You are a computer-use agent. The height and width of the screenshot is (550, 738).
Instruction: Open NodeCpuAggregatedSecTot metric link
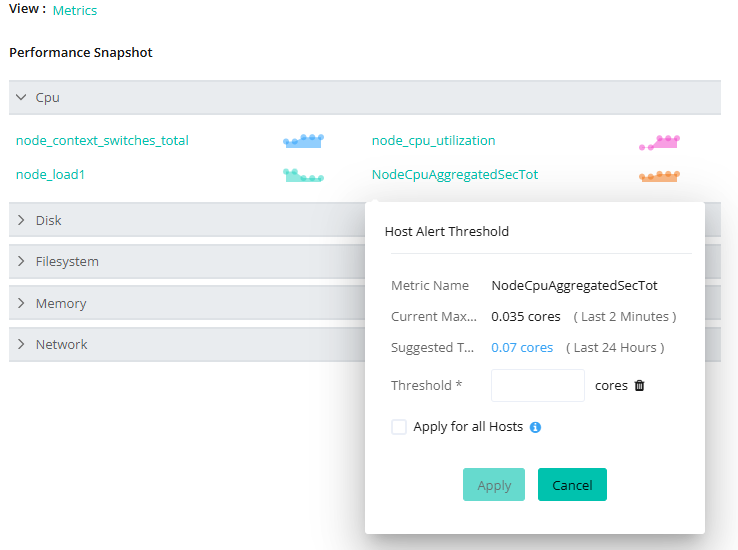(x=455, y=175)
